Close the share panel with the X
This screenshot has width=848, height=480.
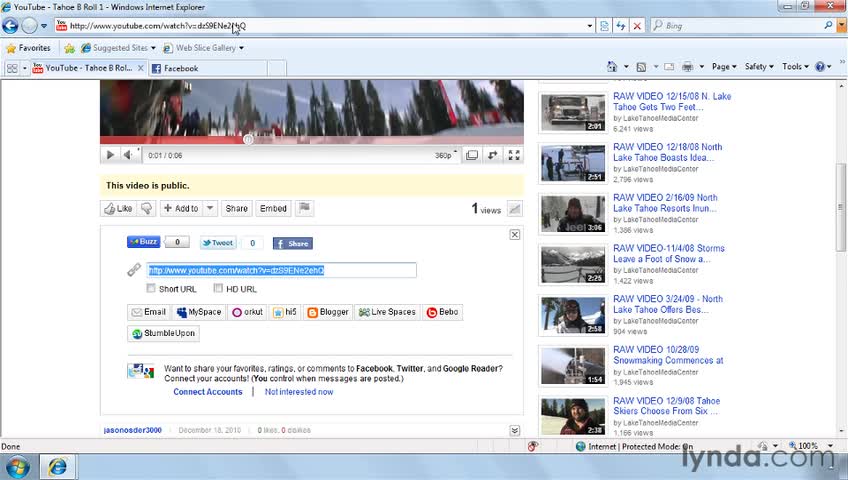515,235
